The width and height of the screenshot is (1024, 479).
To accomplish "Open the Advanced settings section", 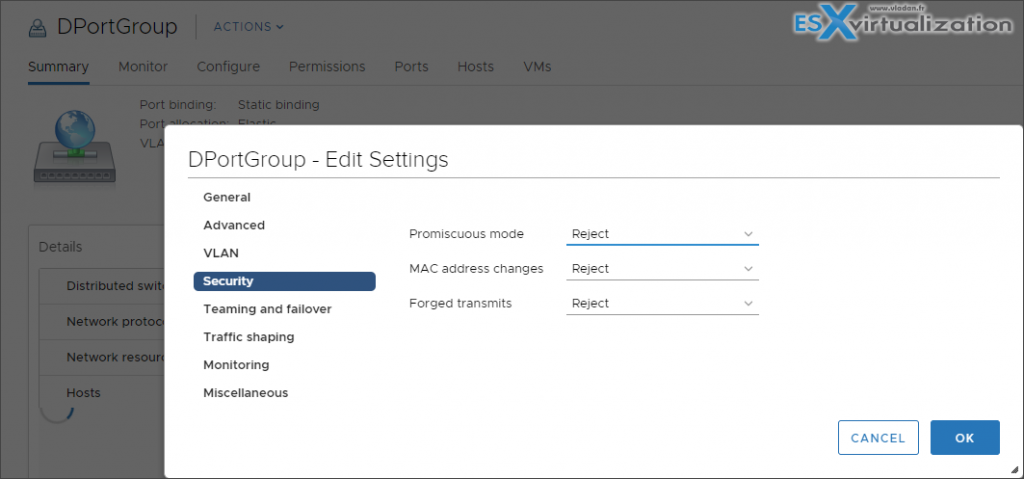I will click(234, 226).
